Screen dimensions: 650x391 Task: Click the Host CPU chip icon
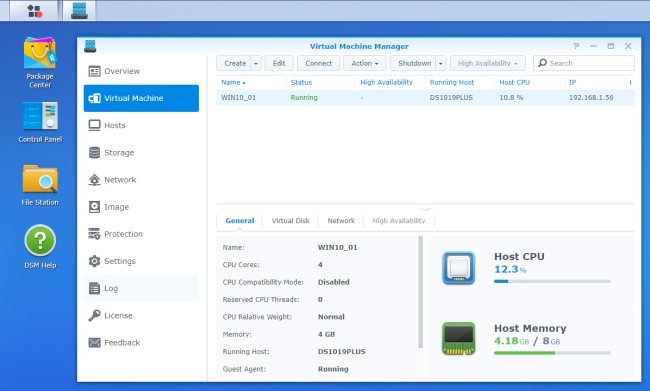[458, 268]
